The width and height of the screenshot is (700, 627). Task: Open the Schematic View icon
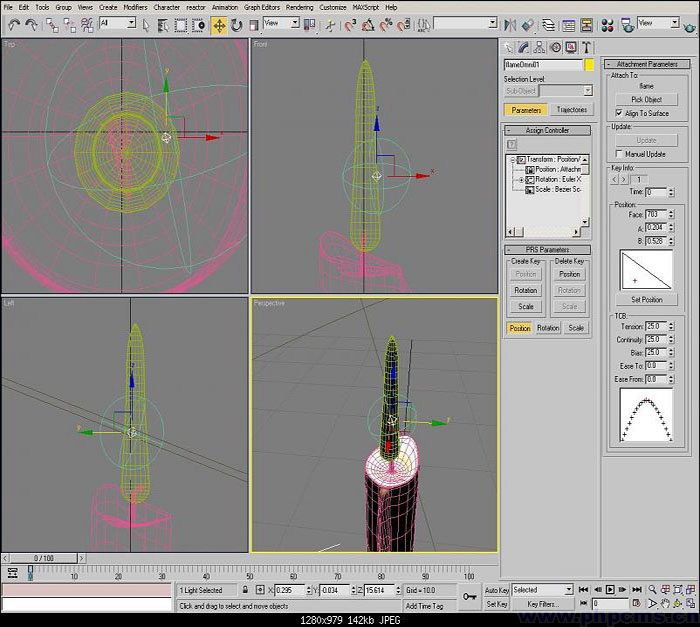coord(586,25)
